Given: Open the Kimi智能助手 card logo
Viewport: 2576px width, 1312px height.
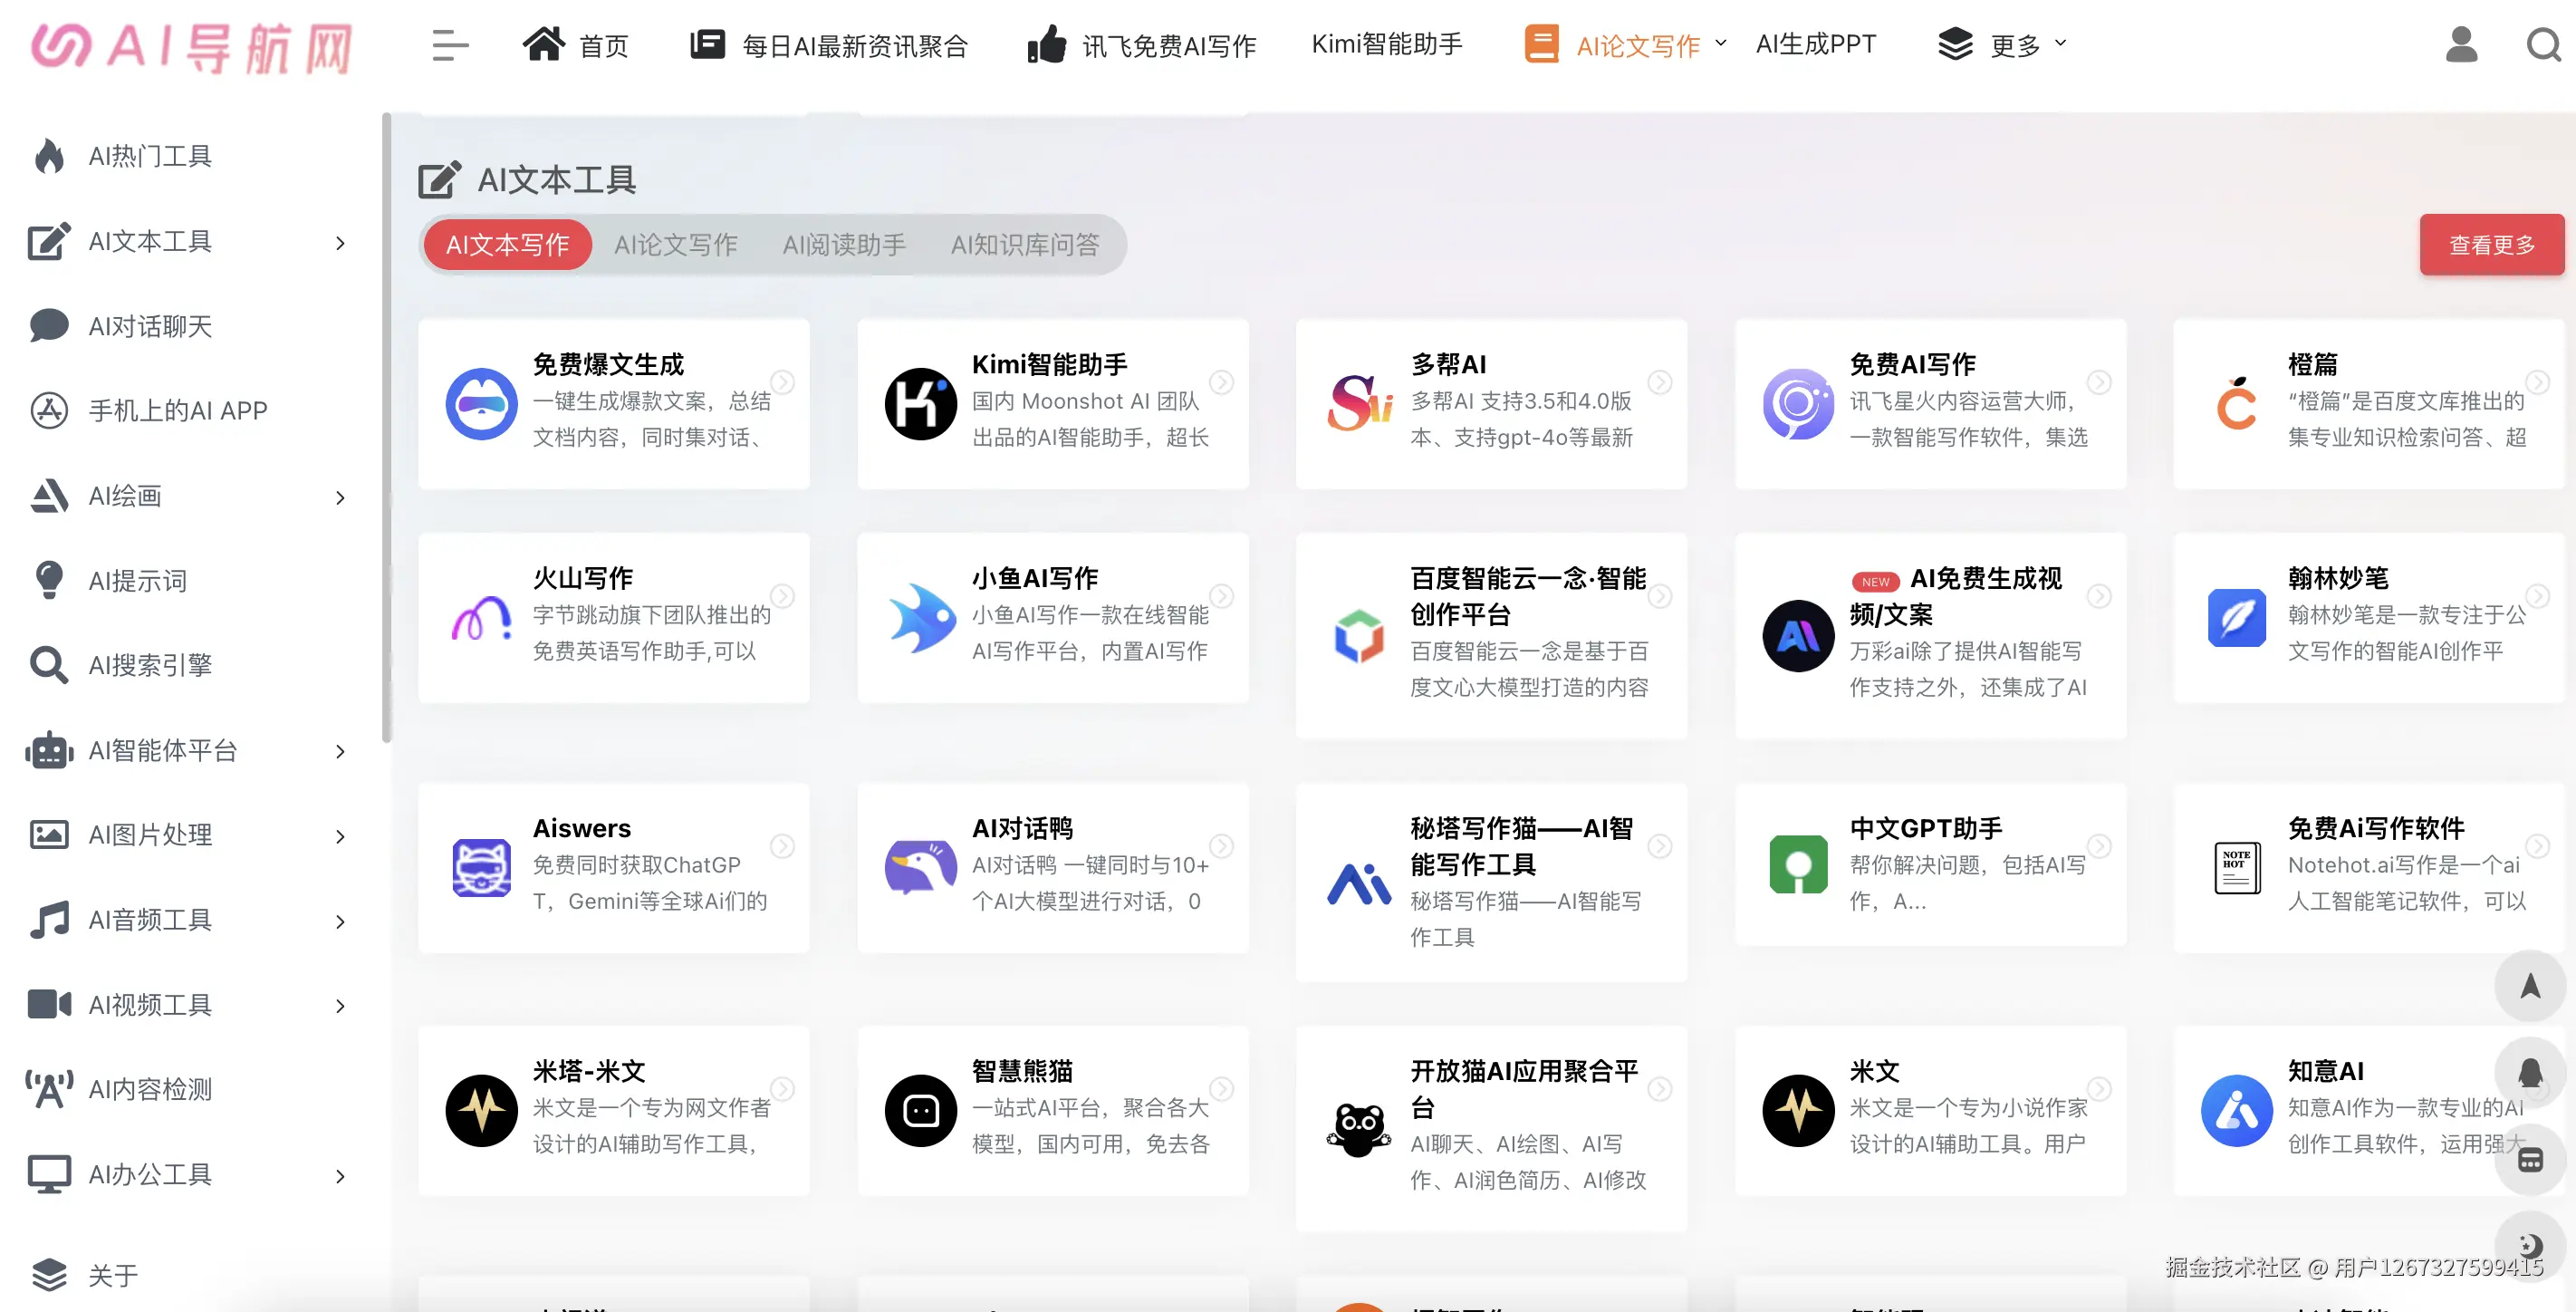Looking at the screenshot, I should [x=920, y=403].
